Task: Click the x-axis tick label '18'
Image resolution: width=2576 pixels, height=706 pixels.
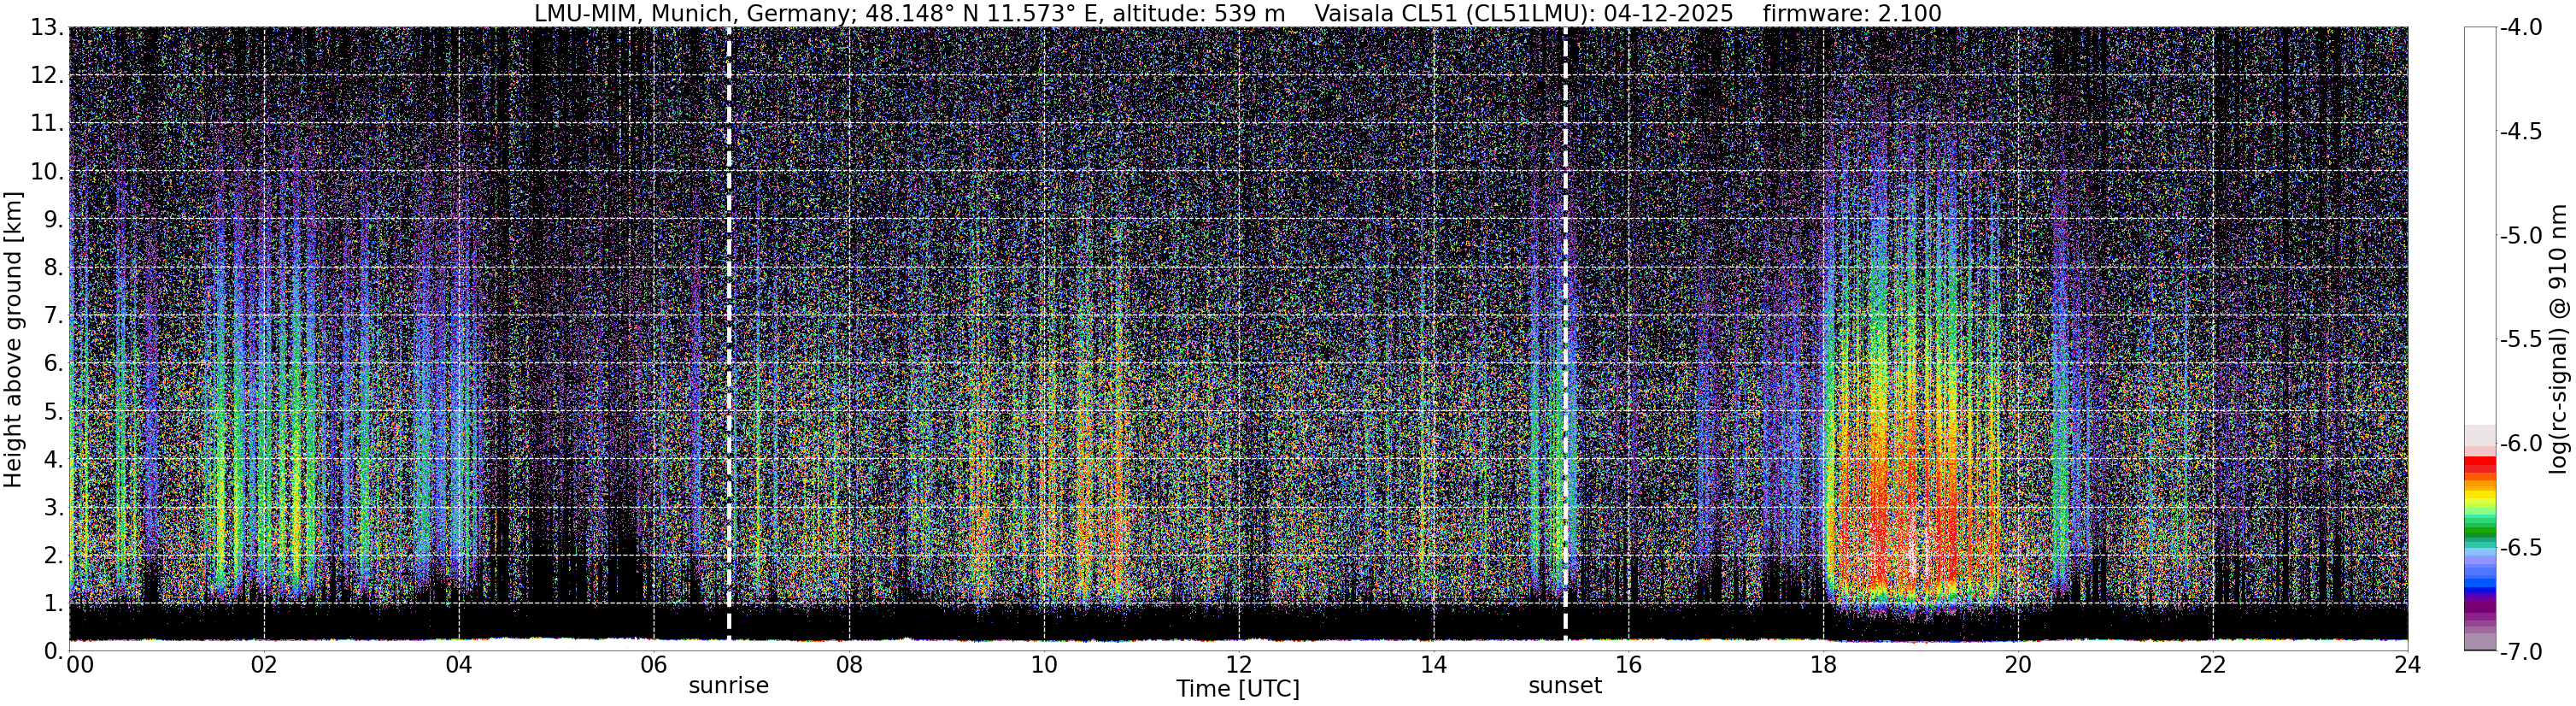Action: click(1823, 665)
